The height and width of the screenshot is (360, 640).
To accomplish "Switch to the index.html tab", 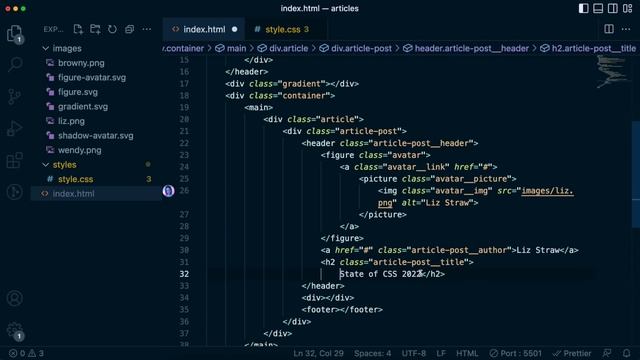I will [x=204, y=29].
